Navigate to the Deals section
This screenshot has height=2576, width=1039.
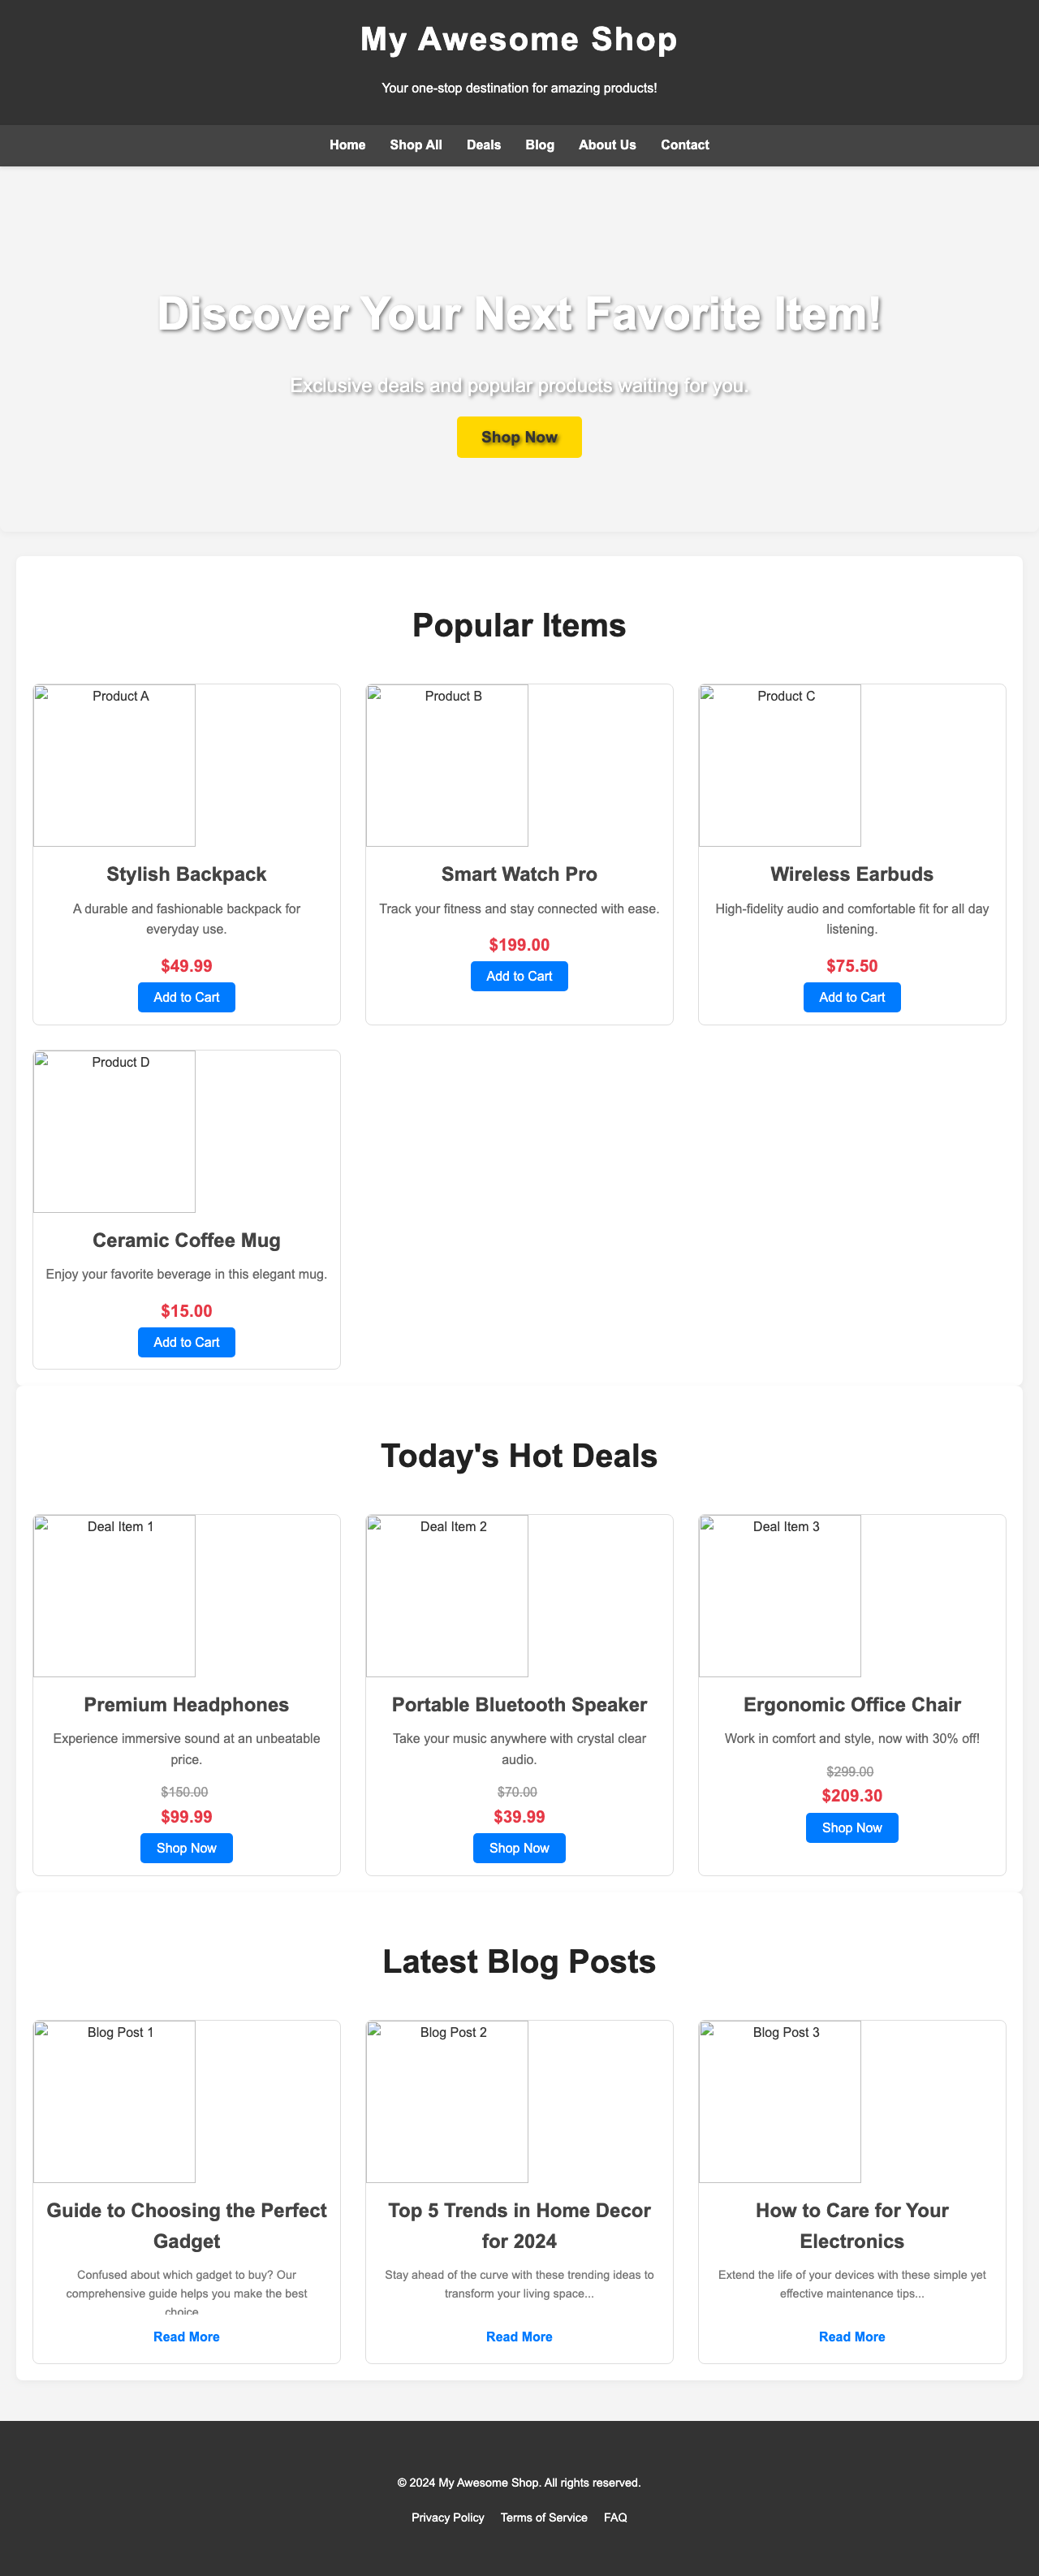[483, 145]
